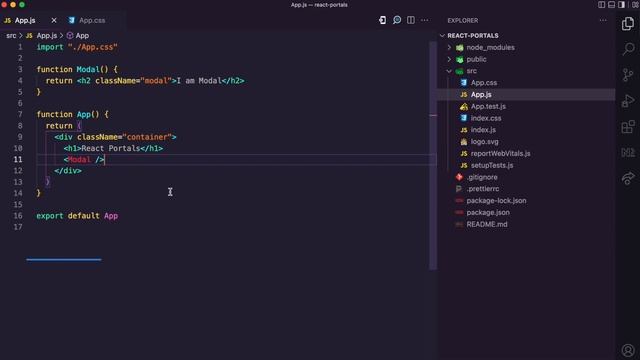Select App.js in the Explorer tree

tap(481, 95)
